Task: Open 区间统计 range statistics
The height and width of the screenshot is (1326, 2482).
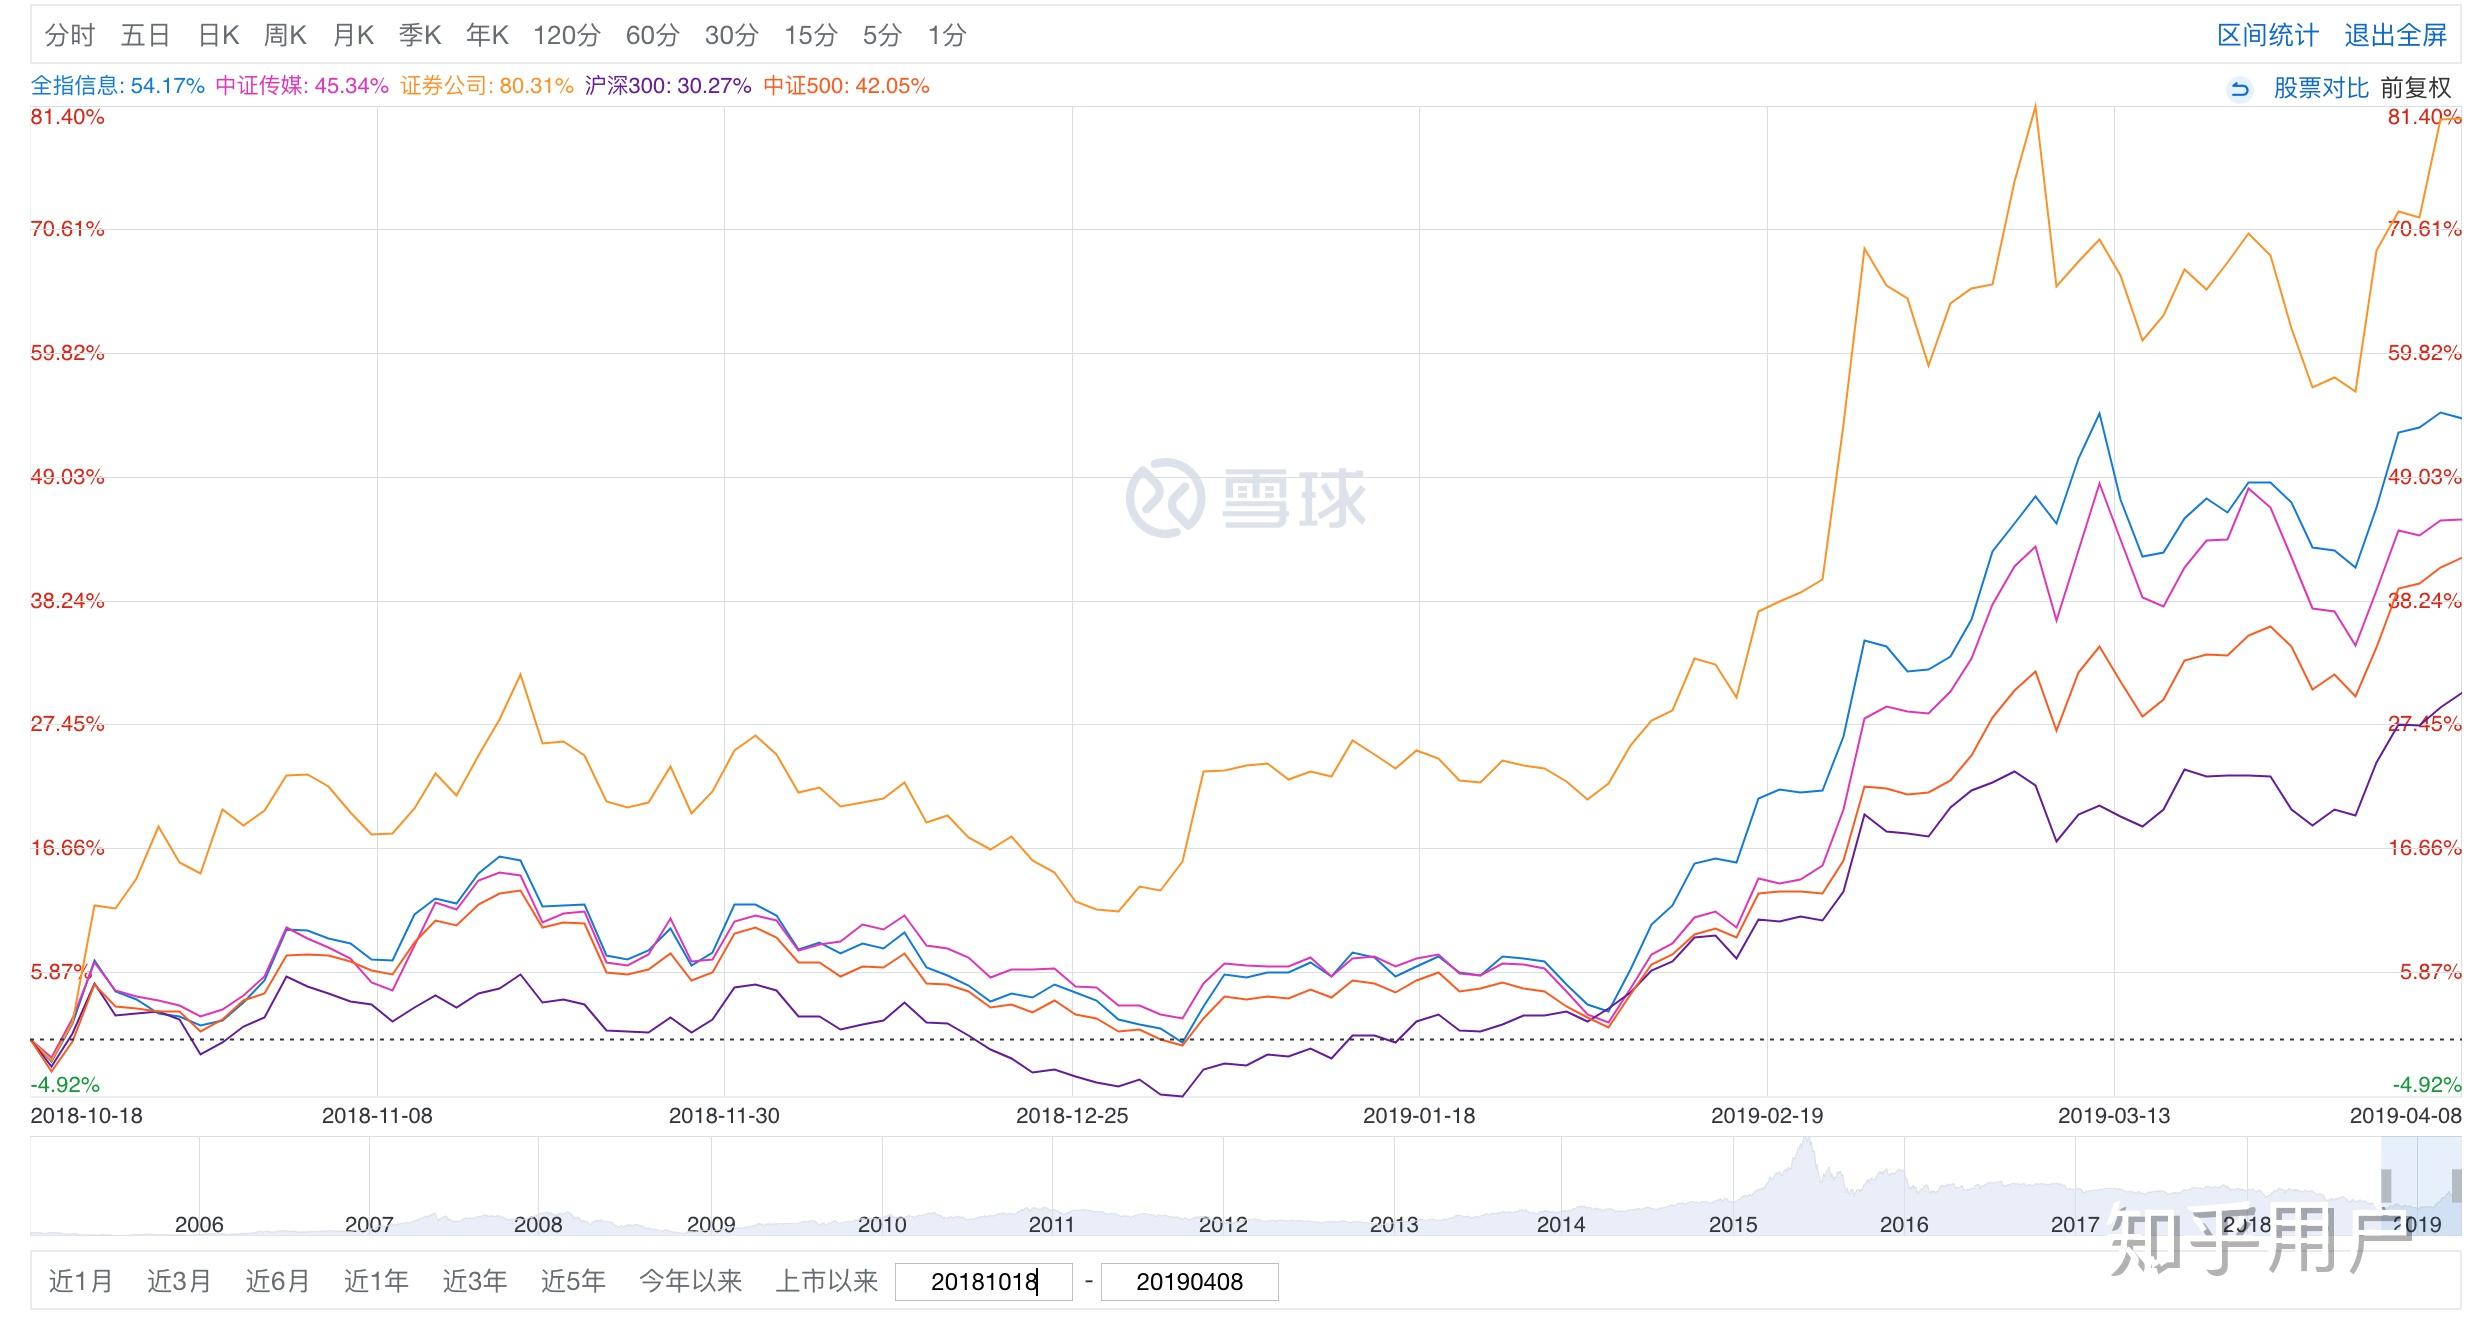Action: coord(2267,36)
